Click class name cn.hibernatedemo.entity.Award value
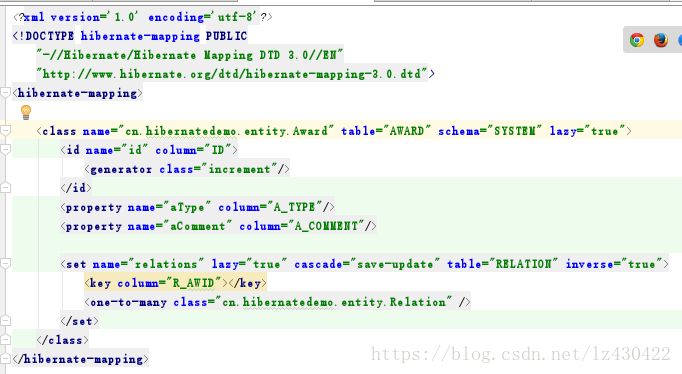The image size is (682, 374). point(226,131)
